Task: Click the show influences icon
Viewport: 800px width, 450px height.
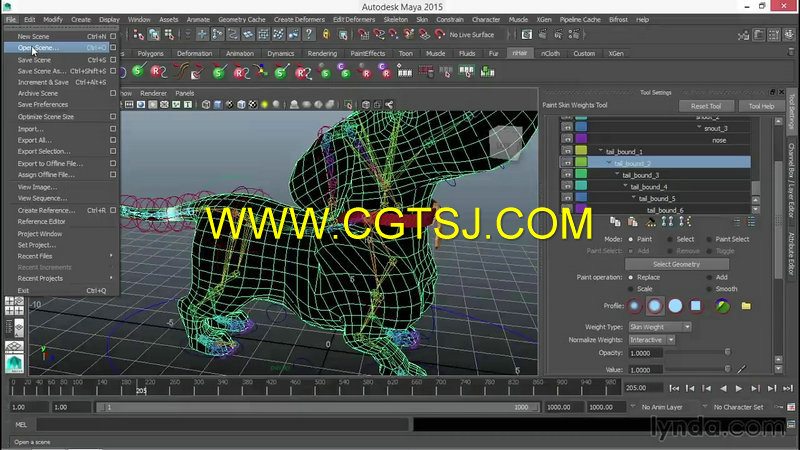Action: [x=685, y=221]
